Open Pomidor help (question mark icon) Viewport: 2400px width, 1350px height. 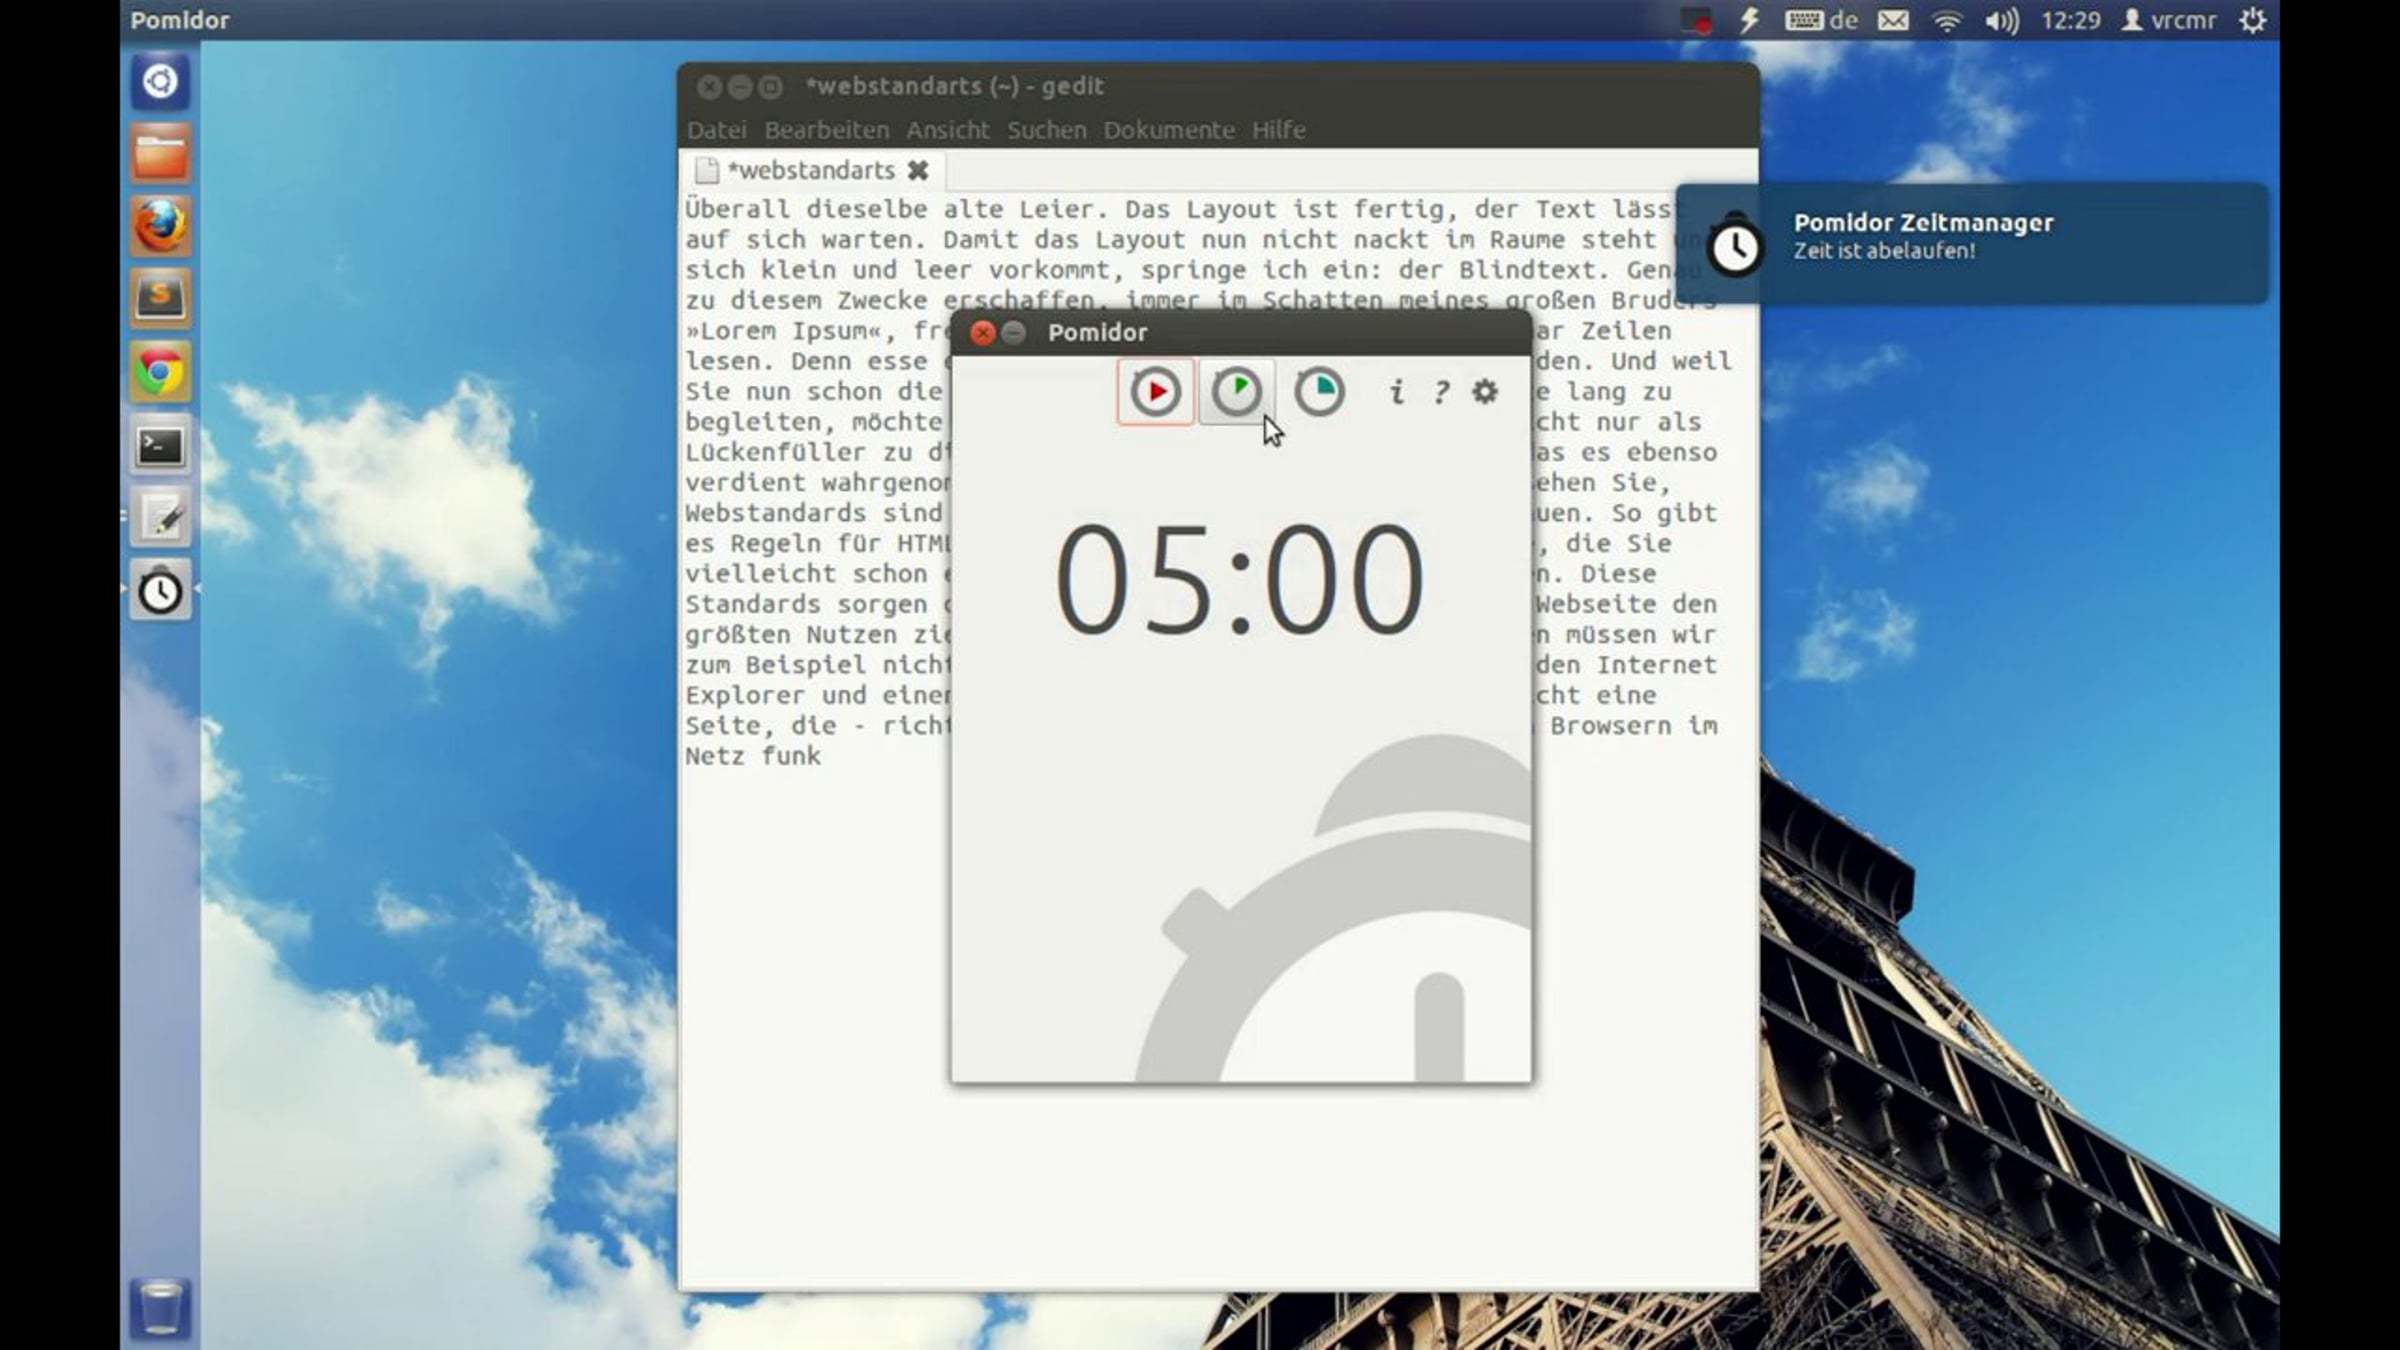1441,392
